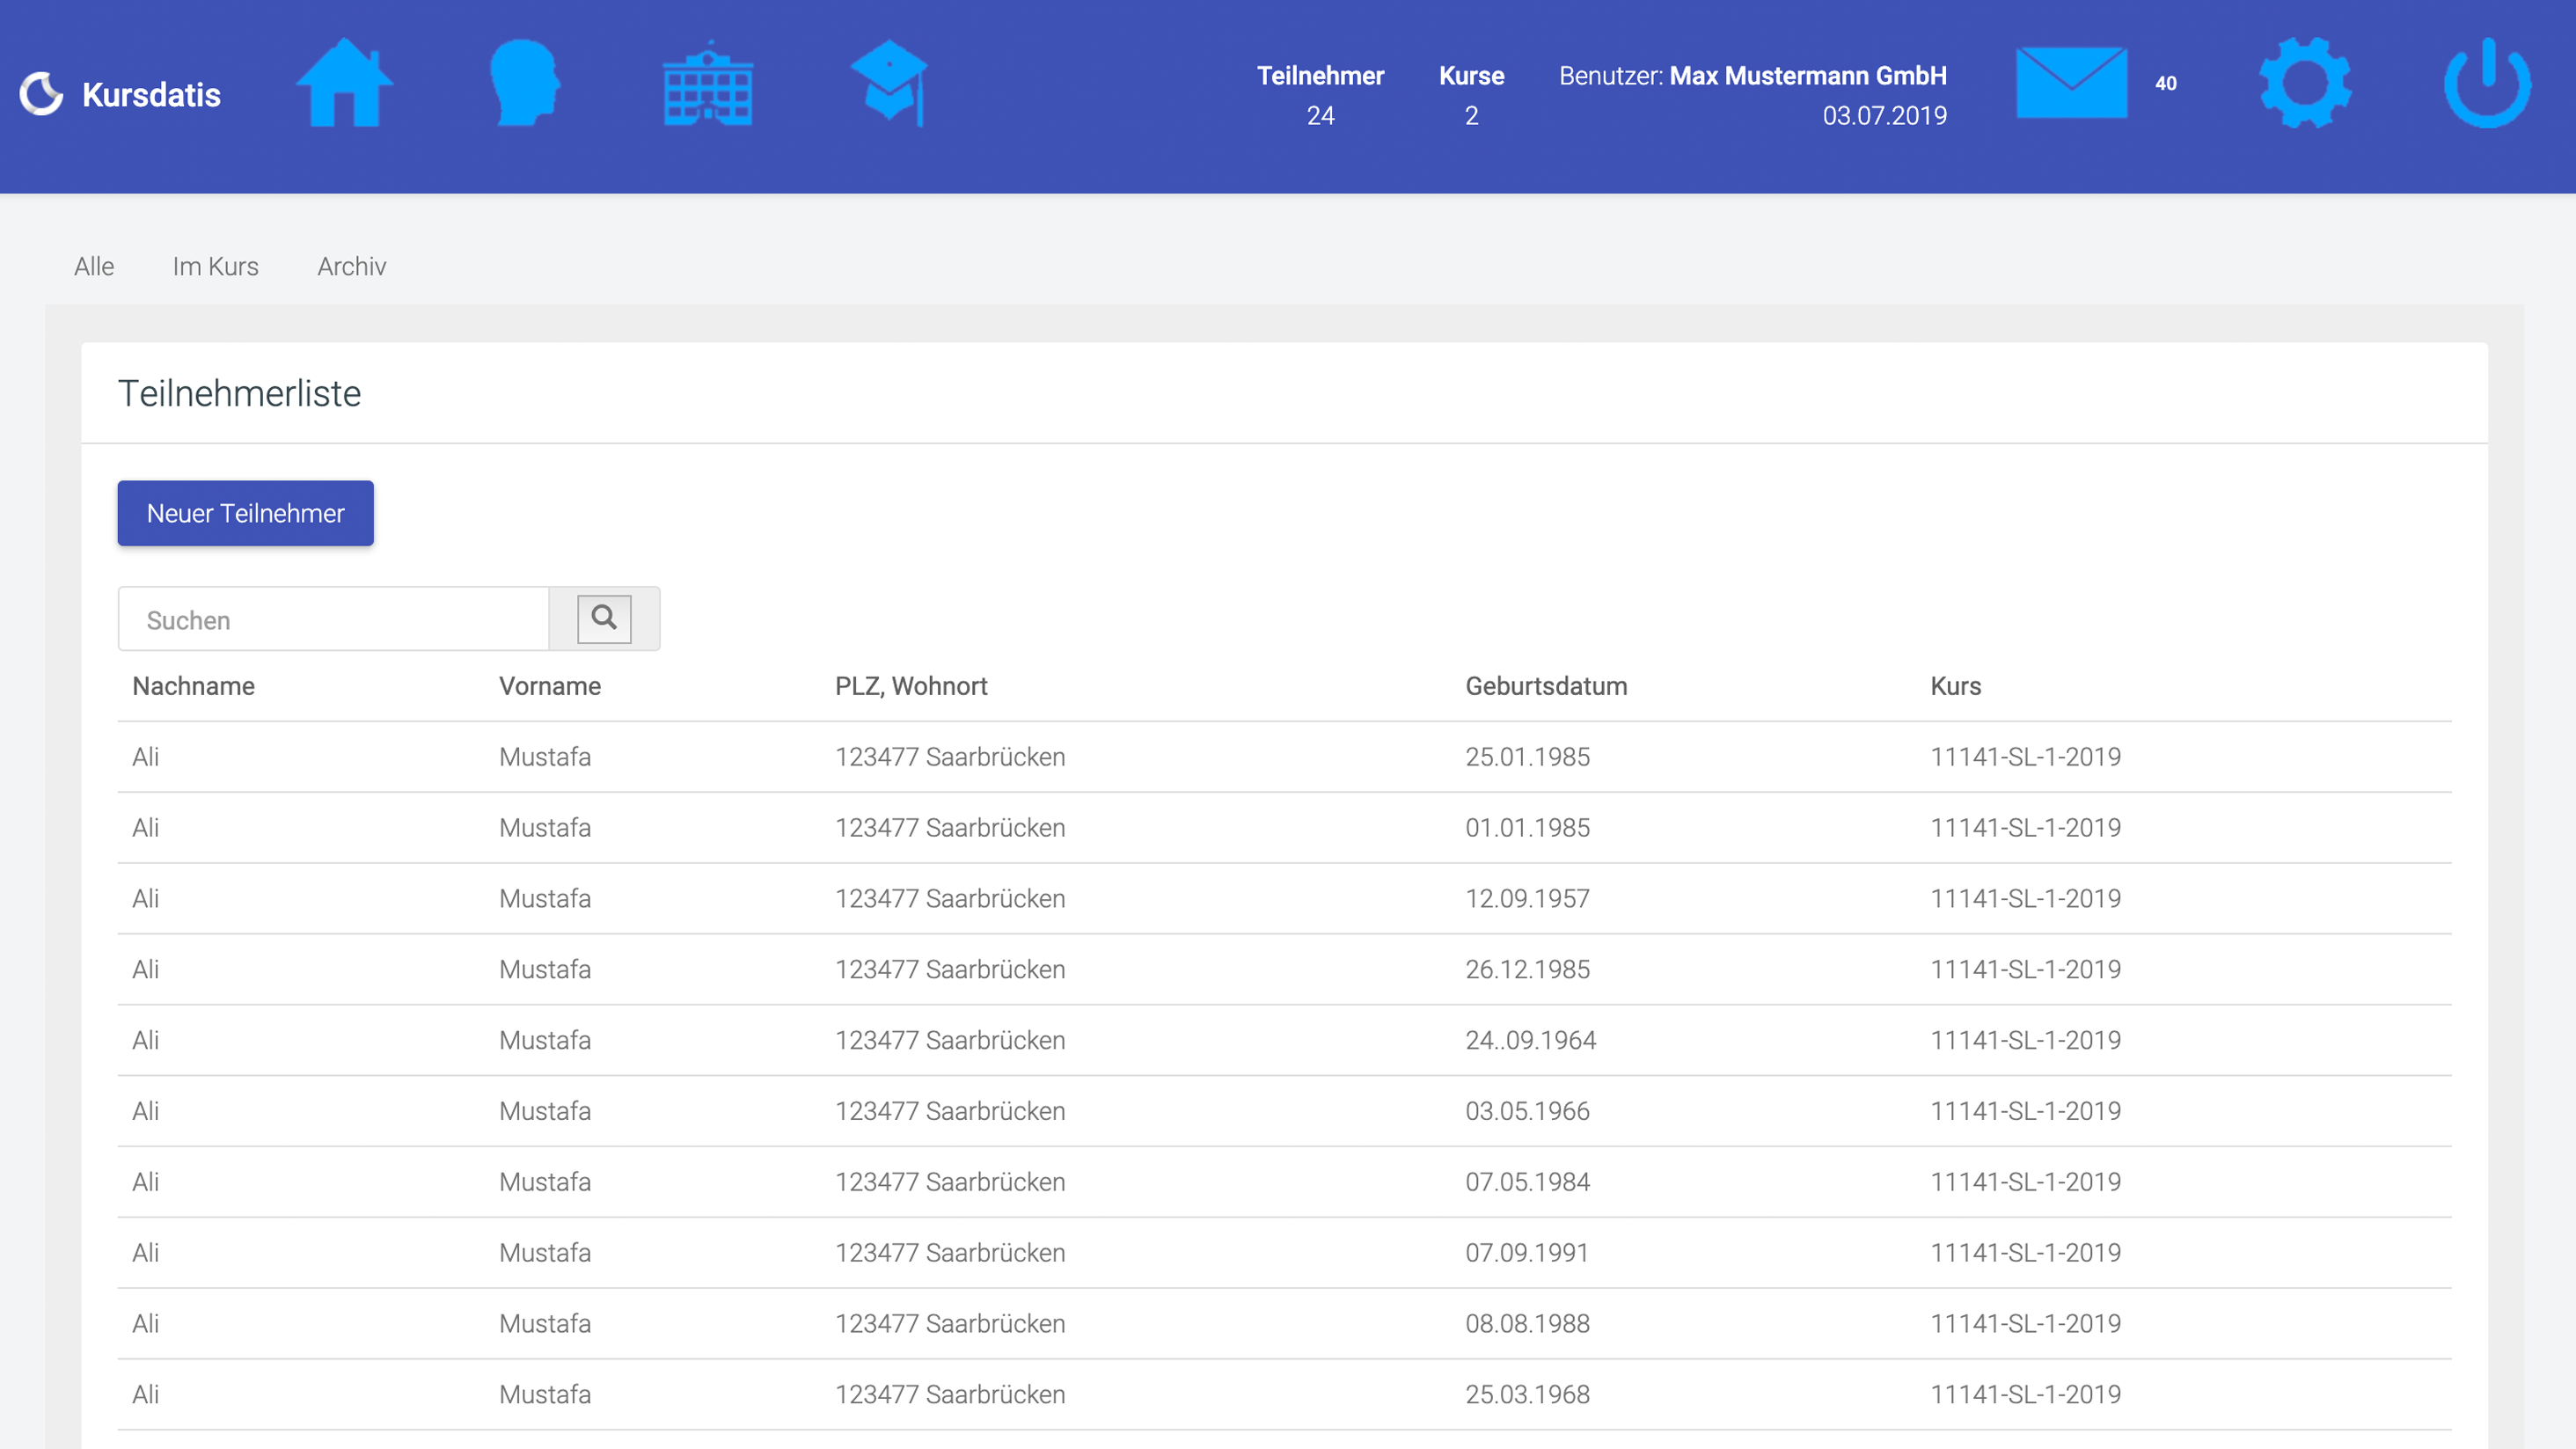Select the row with birthdate 25.01.1985
The height and width of the screenshot is (1449, 2576).
click(1284, 757)
